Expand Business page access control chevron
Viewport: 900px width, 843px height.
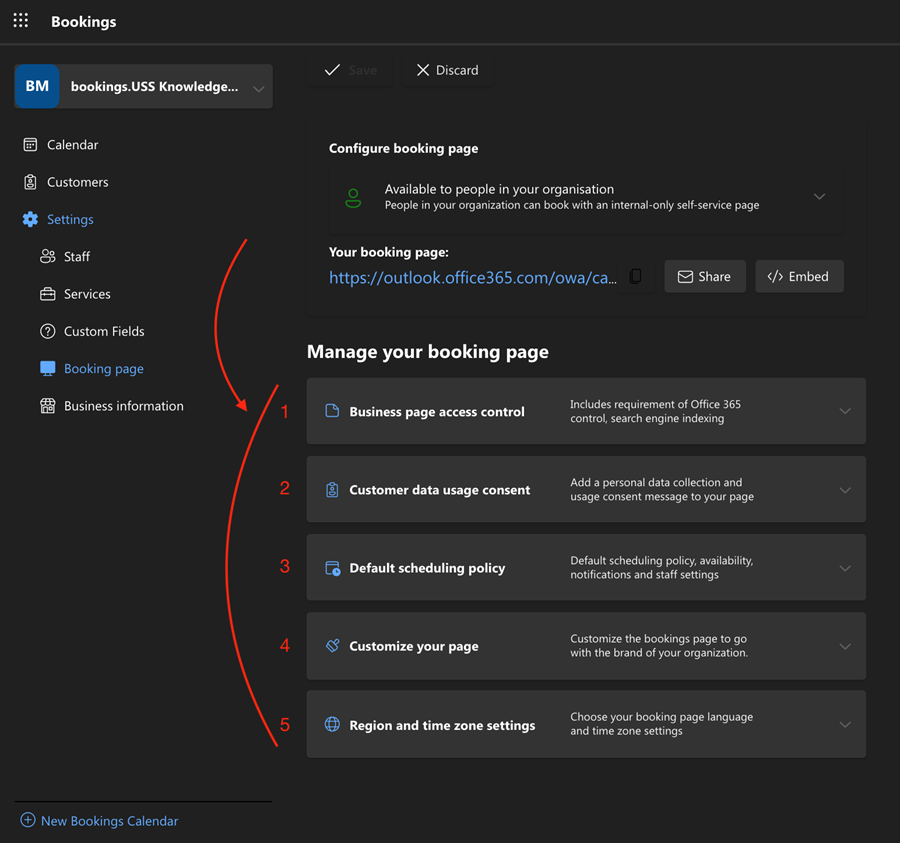click(x=845, y=411)
